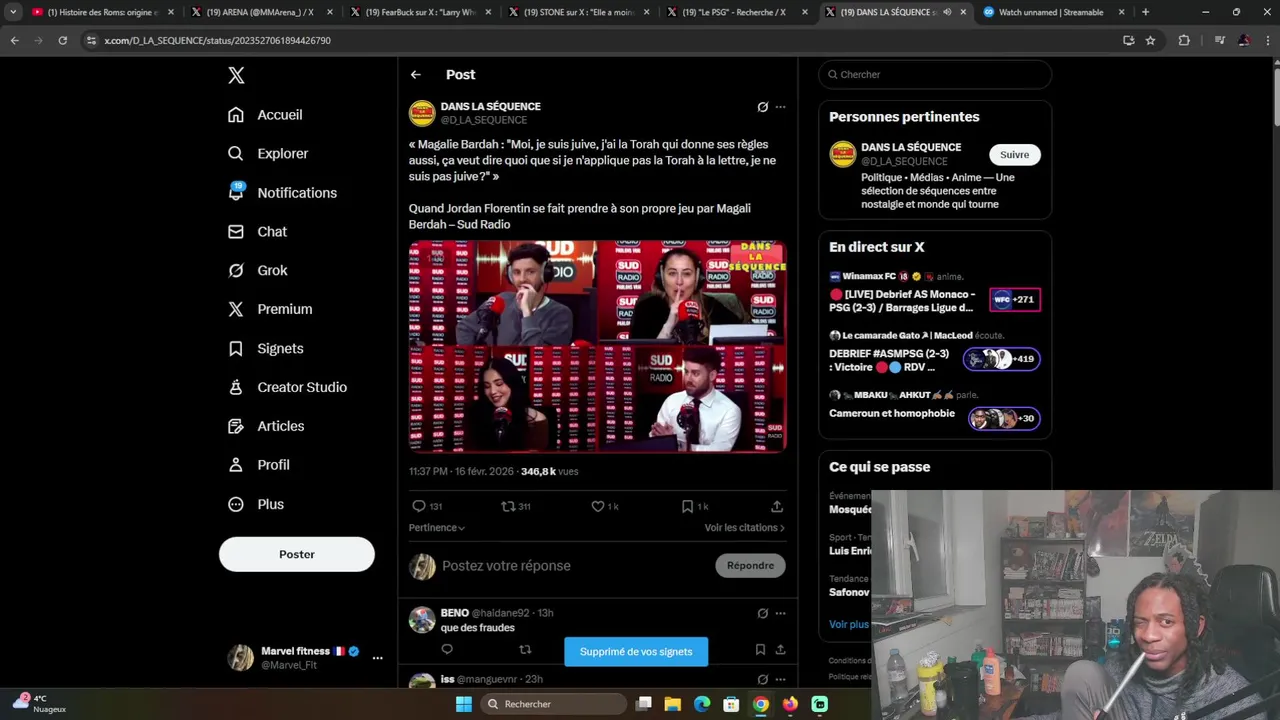Open Voir les citations link
Screen dimensions: 1280x720
coord(744,527)
